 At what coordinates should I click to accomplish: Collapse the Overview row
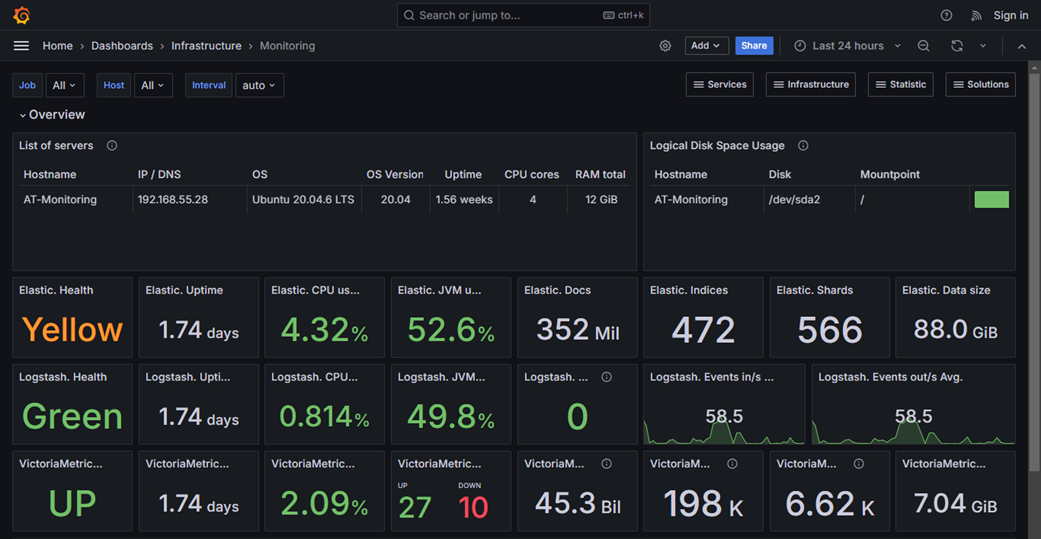[52, 115]
